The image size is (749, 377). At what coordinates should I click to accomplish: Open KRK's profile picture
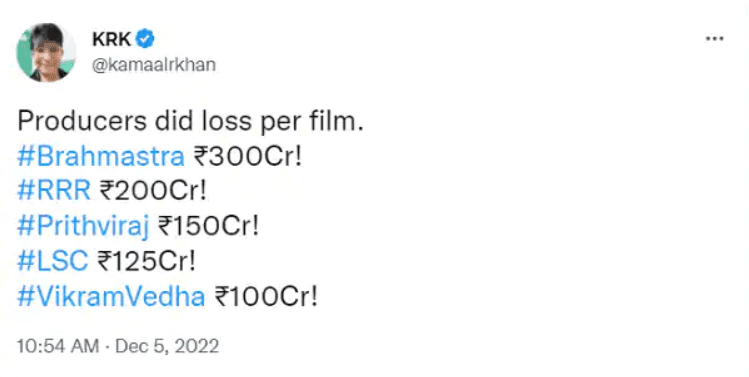pos(46,52)
